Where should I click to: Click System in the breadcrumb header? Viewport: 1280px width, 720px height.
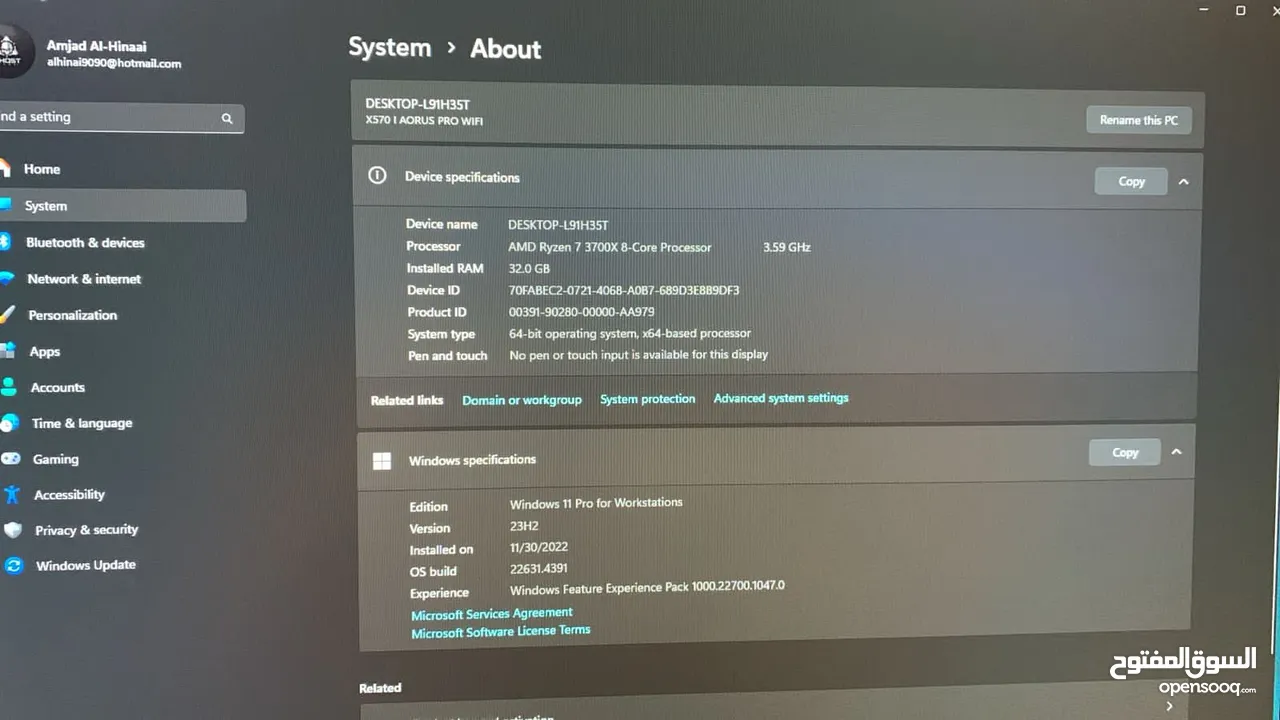[x=389, y=48]
